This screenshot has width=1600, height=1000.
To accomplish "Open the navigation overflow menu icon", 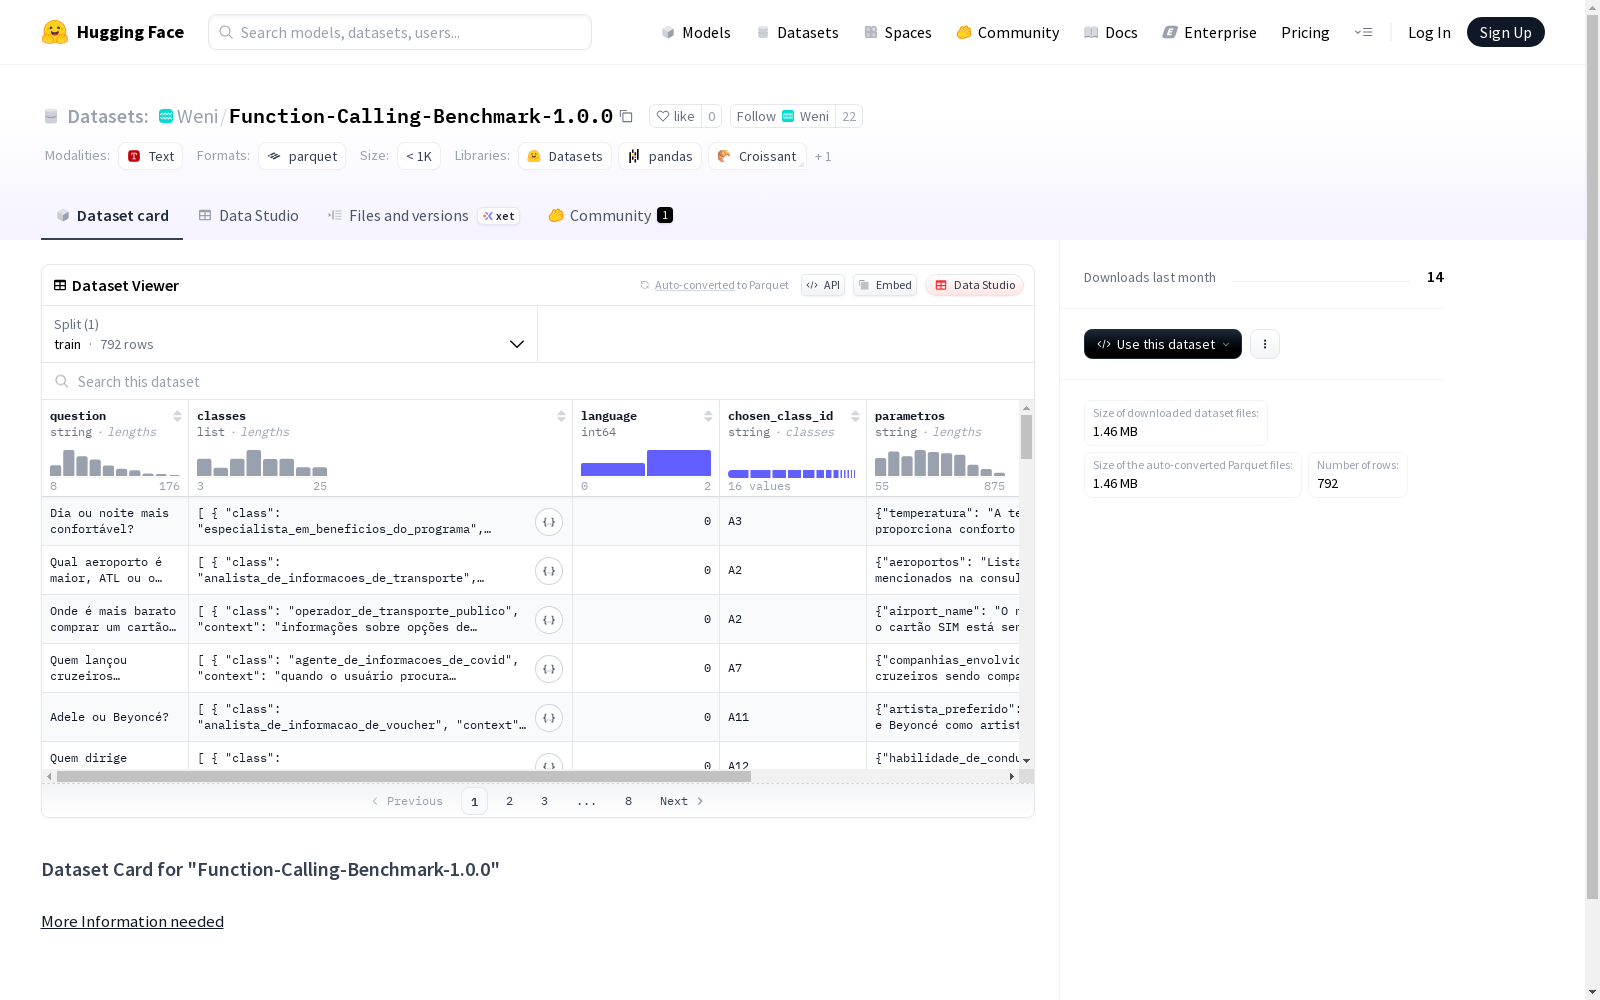I will 1363,32.
